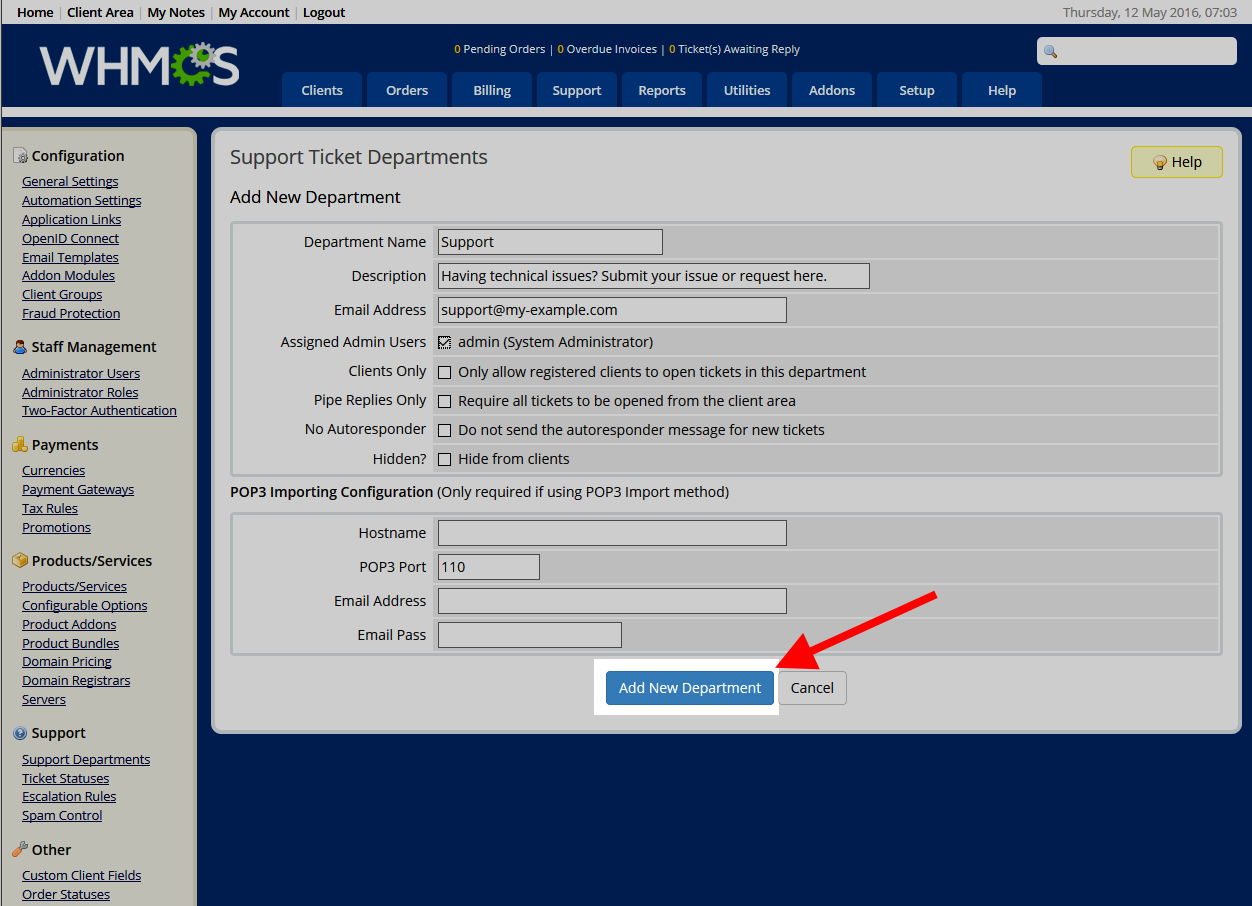Open the Utilities menu tab
The width and height of the screenshot is (1252, 906).
pyautogui.click(x=747, y=90)
